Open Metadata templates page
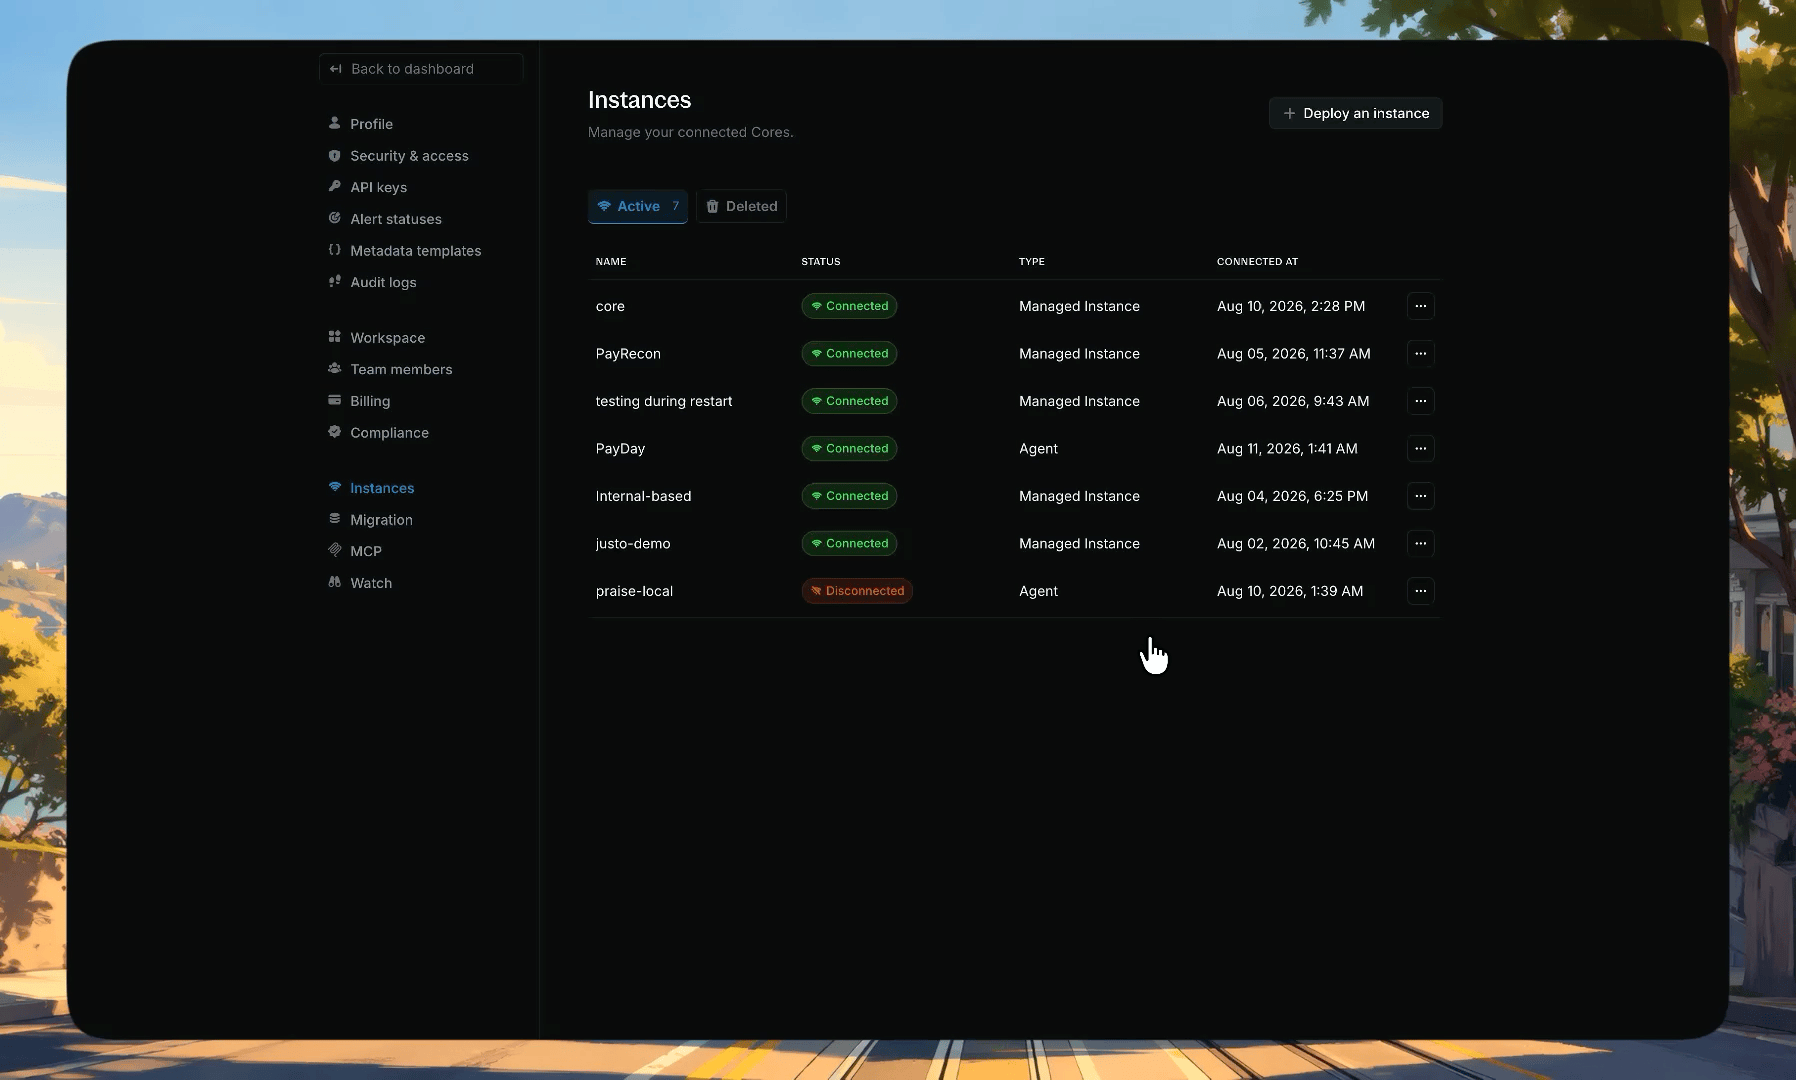 415,251
